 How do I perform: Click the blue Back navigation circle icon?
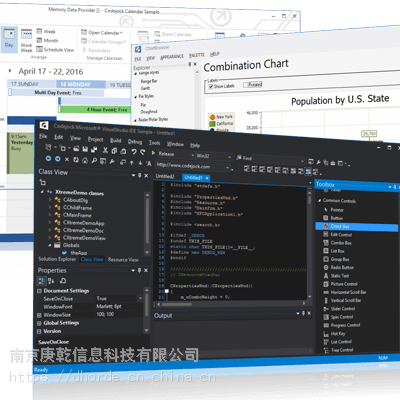click(x=49, y=159)
